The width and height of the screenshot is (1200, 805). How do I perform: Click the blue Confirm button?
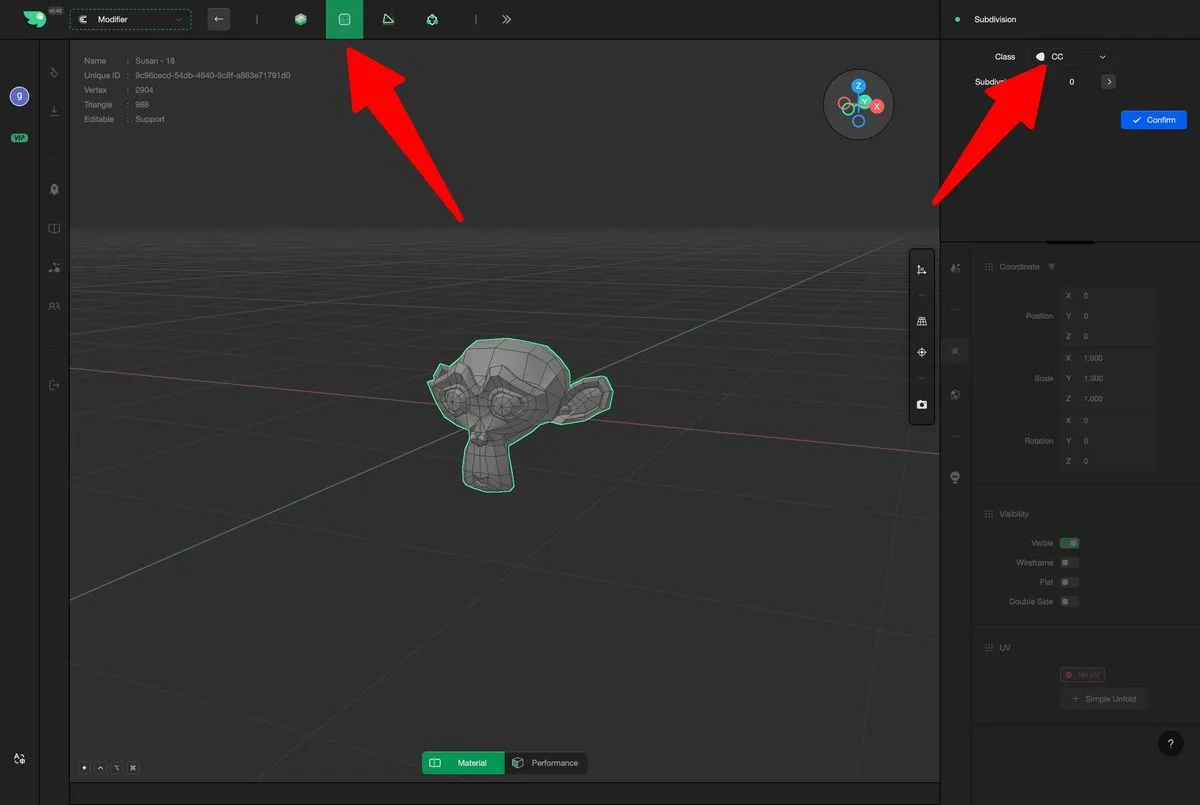(1153, 120)
